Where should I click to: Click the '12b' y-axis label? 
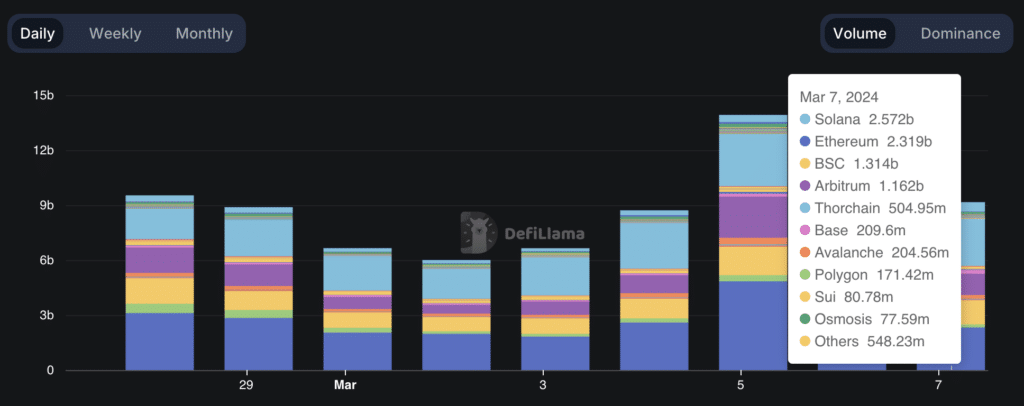[44, 151]
